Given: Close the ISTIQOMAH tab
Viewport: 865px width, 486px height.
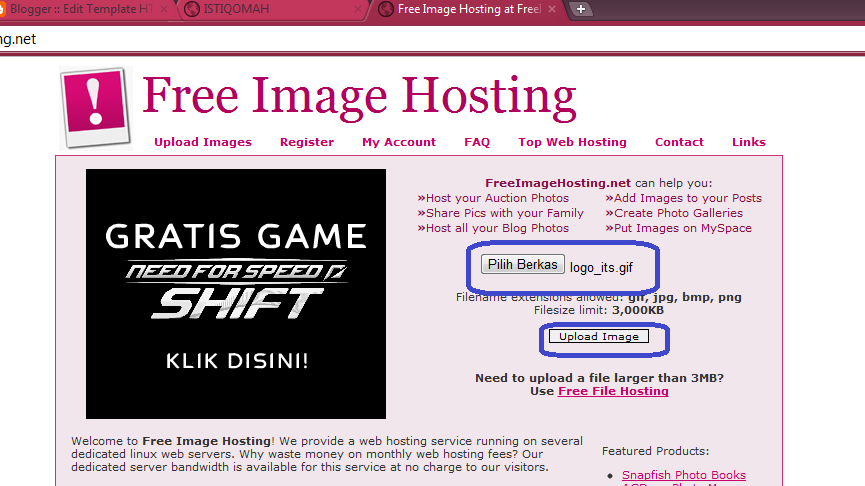Looking at the screenshot, I should [357, 9].
